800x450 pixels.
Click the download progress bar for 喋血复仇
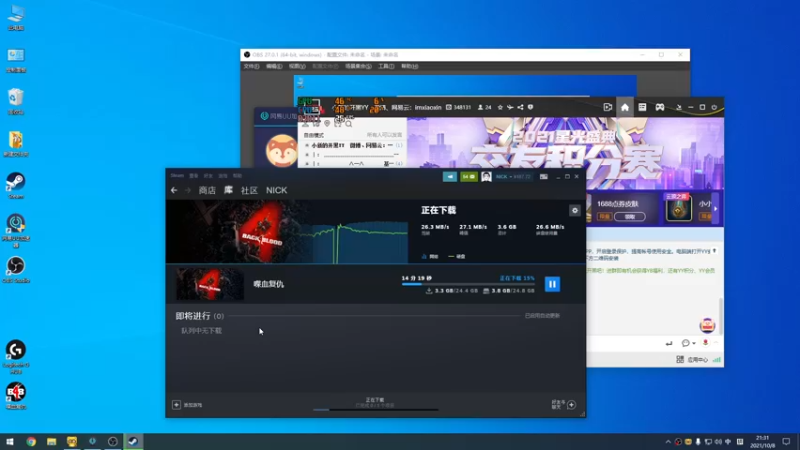click(468, 284)
